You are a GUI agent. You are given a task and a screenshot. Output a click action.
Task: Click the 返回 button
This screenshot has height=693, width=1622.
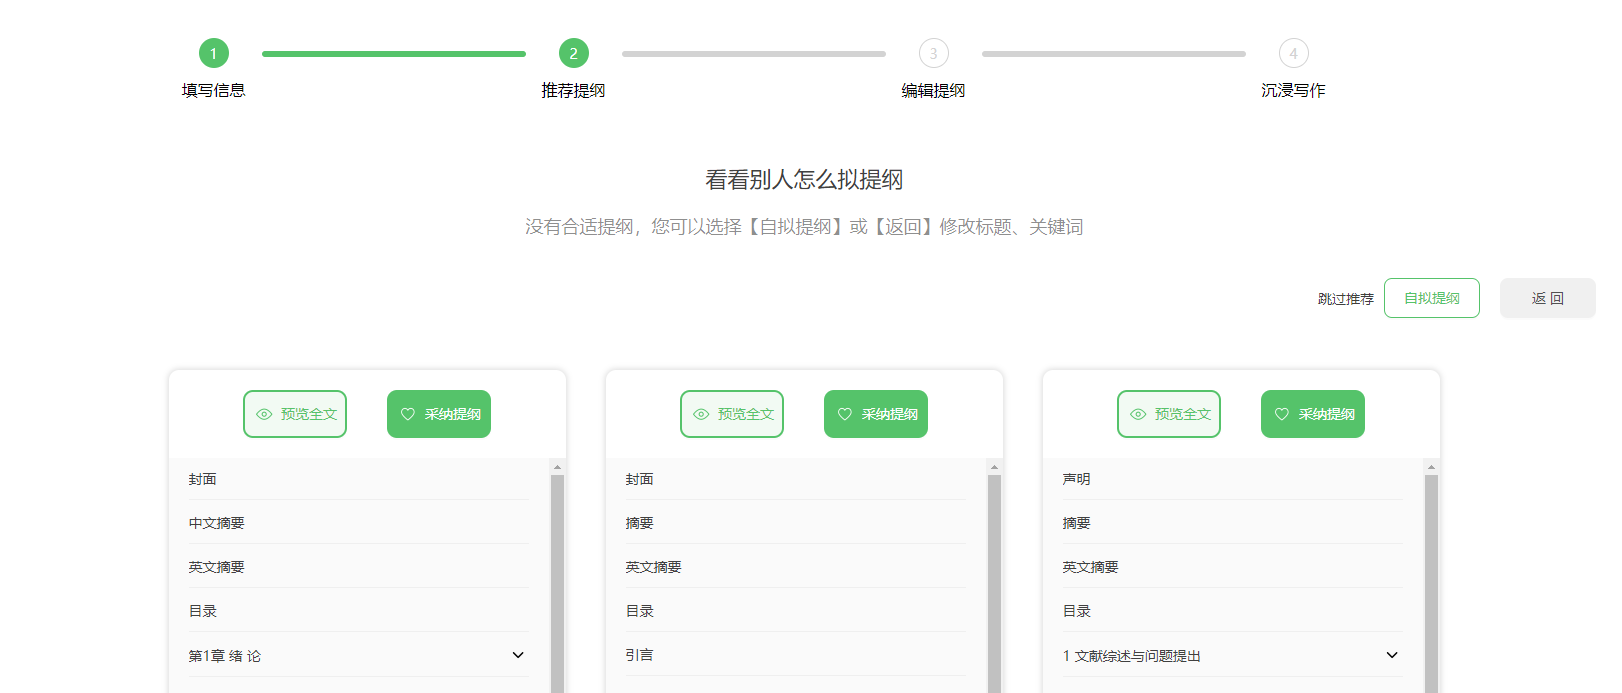click(1548, 298)
